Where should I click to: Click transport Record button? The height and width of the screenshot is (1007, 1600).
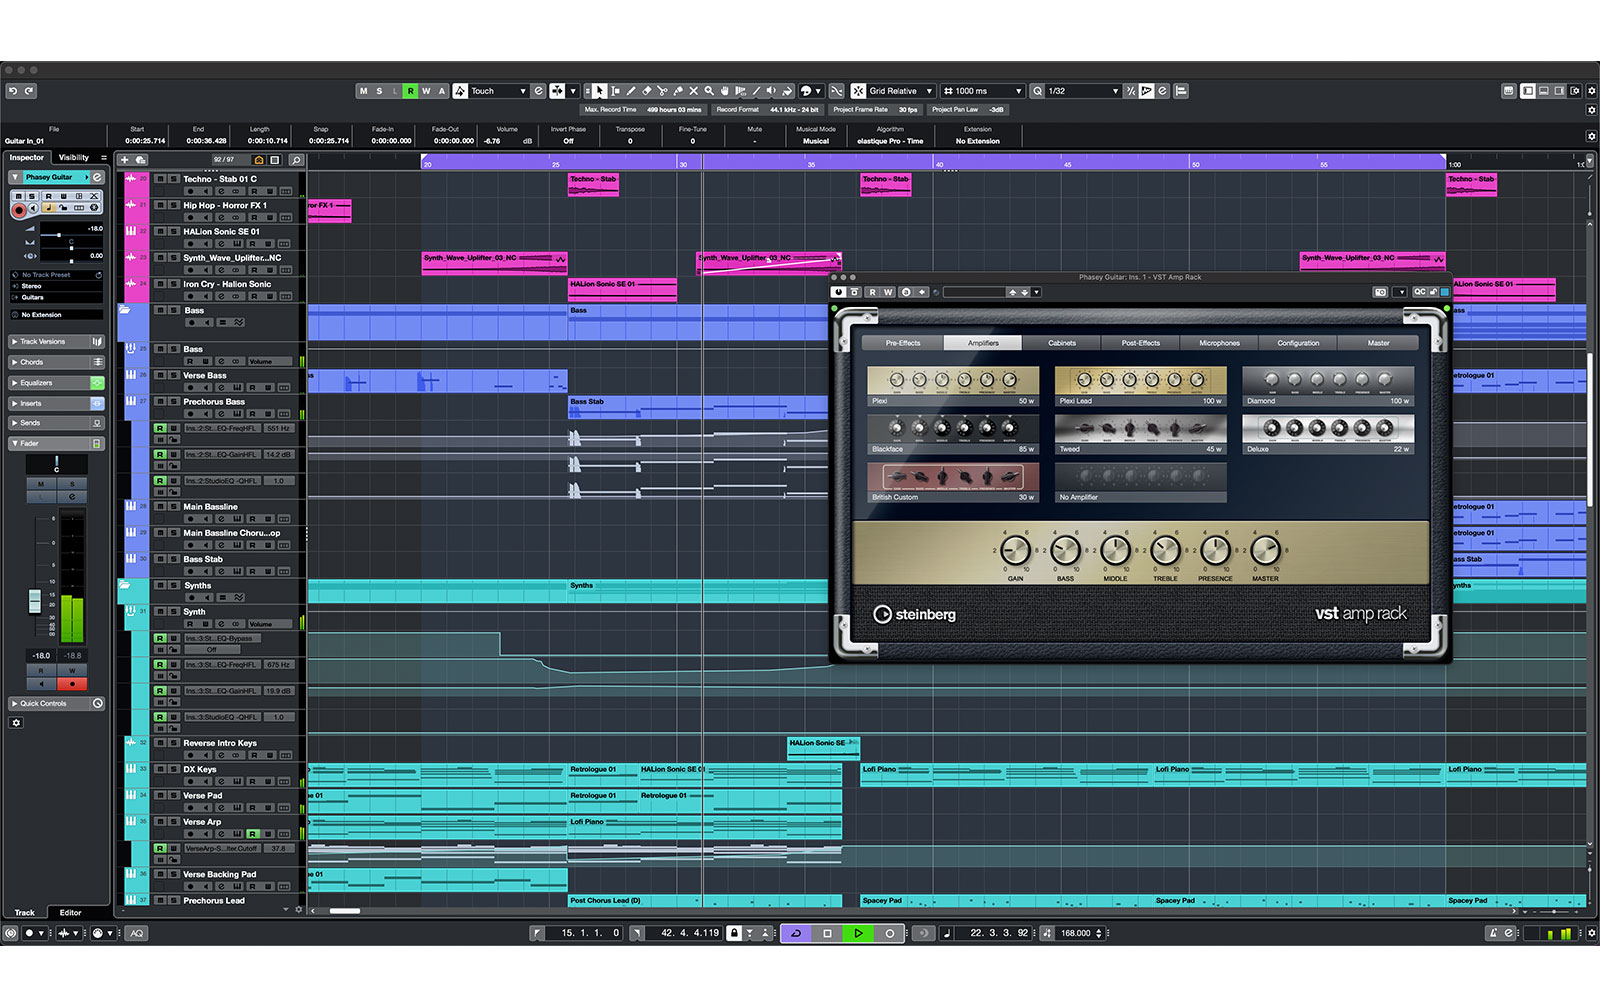[x=889, y=933]
